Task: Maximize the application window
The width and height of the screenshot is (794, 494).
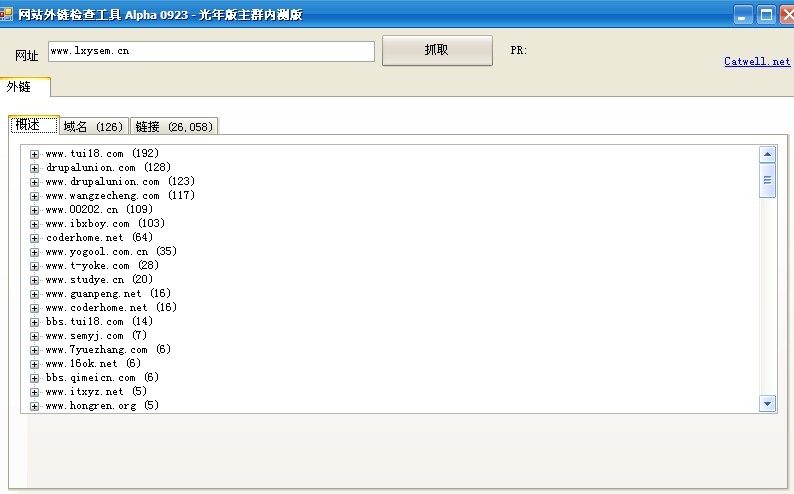Action: pyautogui.click(x=766, y=14)
